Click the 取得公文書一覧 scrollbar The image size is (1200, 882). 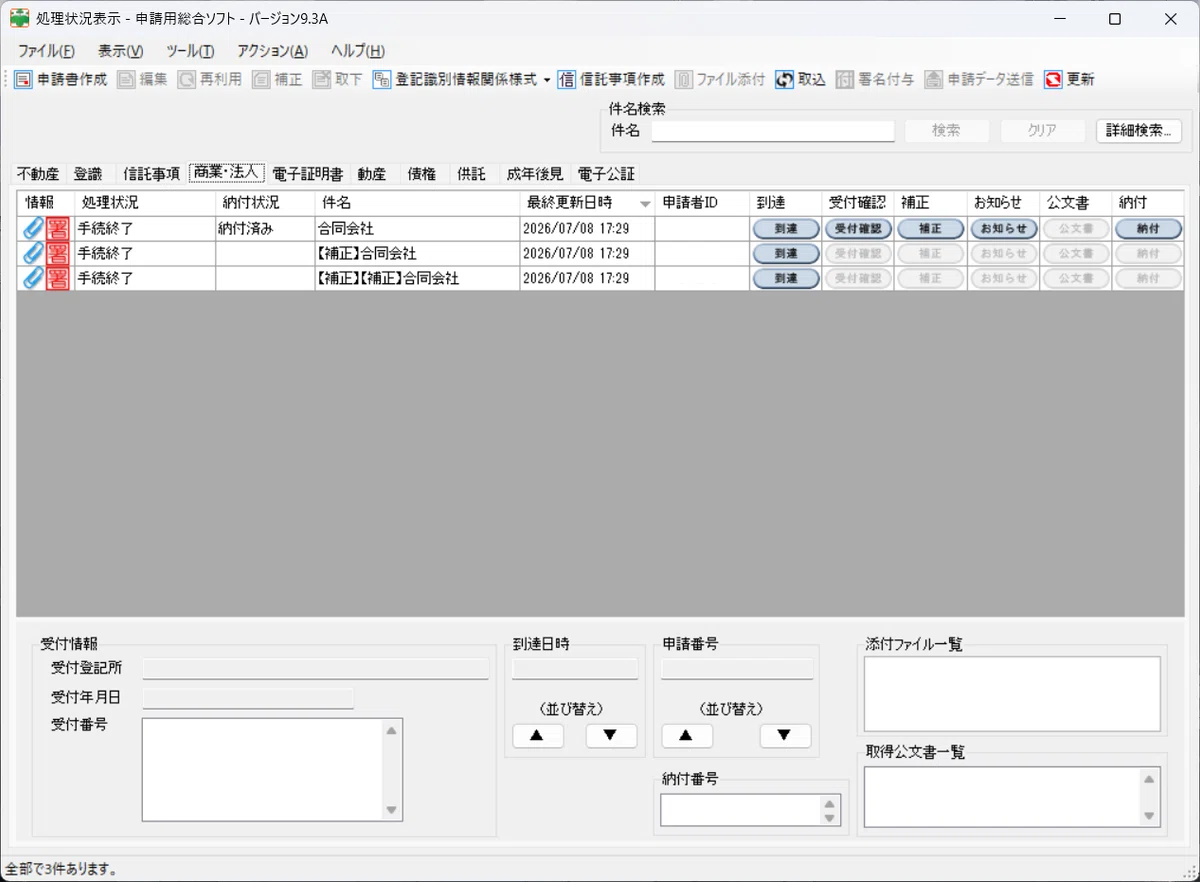coord(1150,797)
